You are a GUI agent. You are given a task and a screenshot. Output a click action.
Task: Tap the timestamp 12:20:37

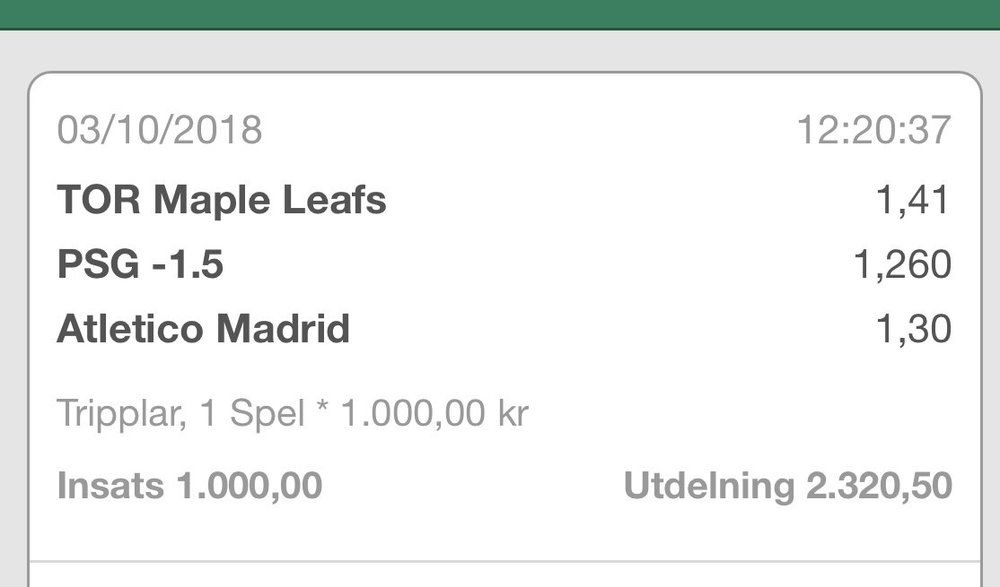pyautogui.click(x=873, y=131)
